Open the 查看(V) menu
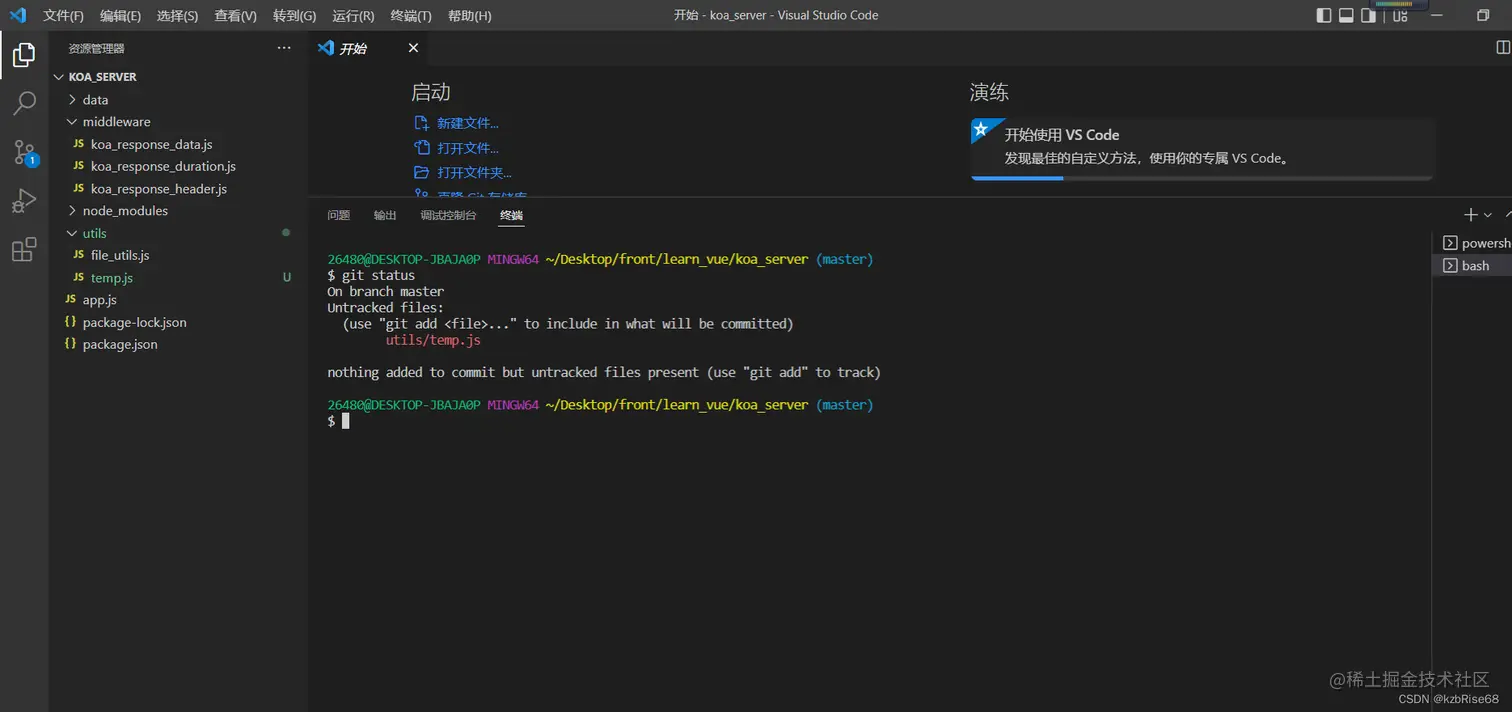The height and width of the screenshot is (712, 1512). point(235,16)
